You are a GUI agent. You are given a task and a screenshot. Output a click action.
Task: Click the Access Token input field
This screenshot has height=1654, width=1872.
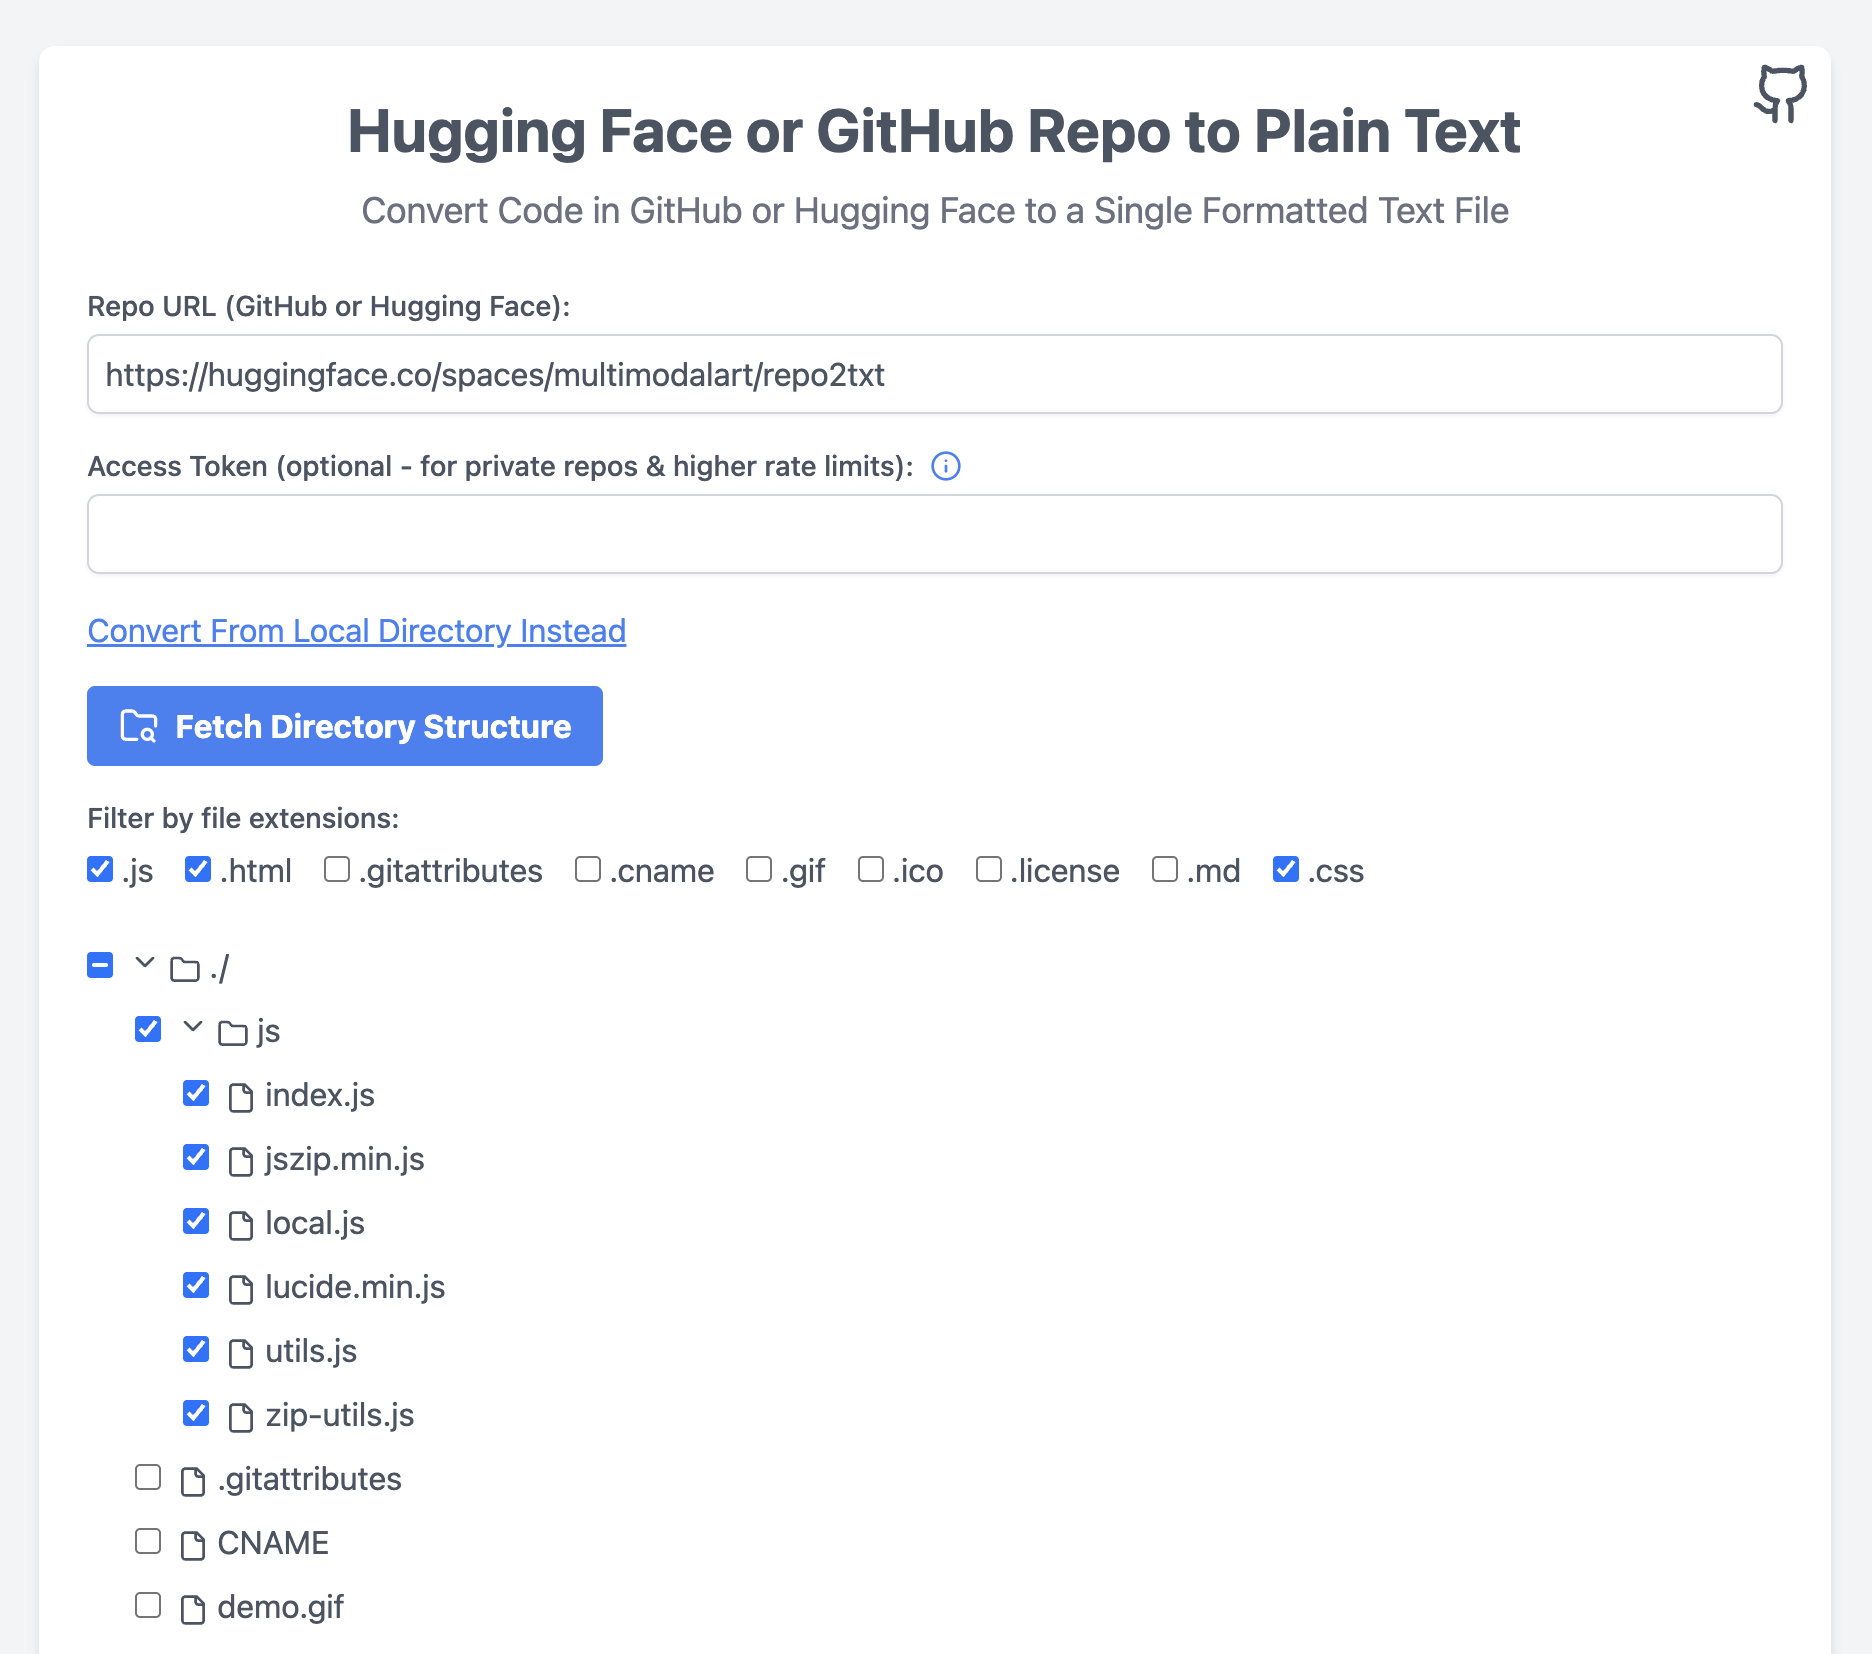[x=934, y=534]
